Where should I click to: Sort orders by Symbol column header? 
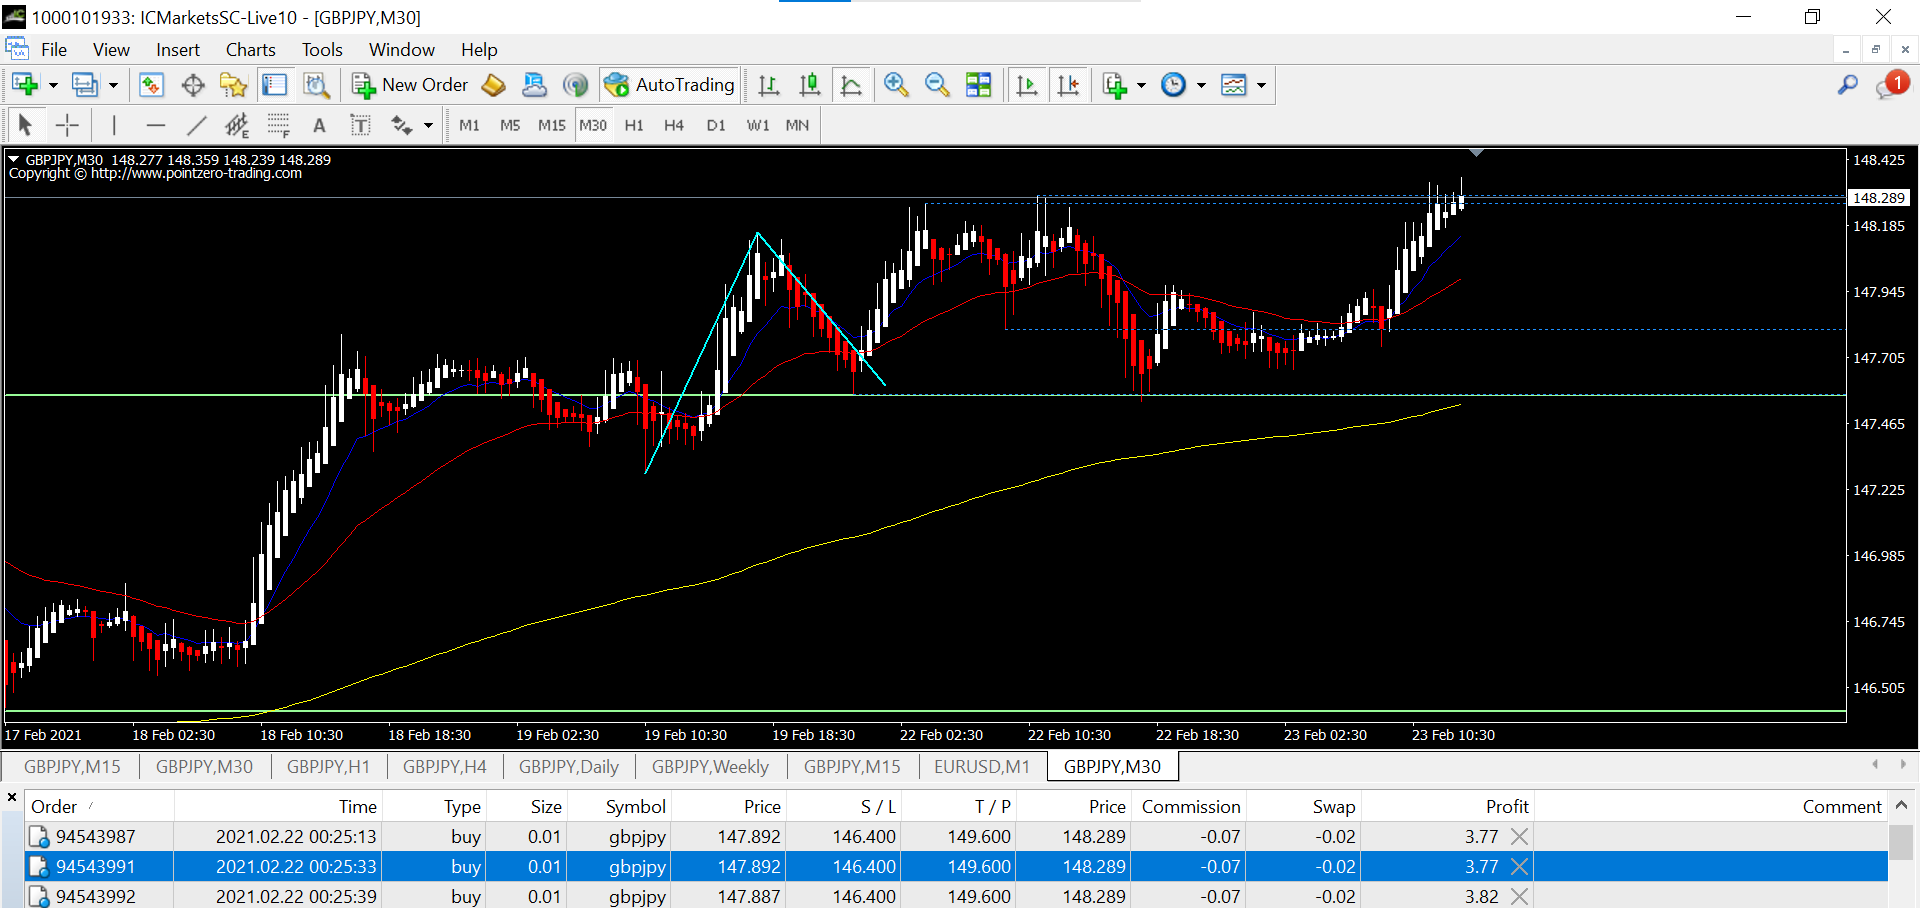click(635, 807)
